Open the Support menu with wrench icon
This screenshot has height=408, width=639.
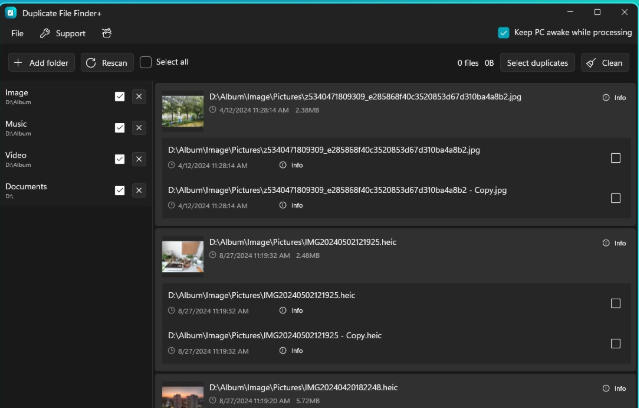62,33
